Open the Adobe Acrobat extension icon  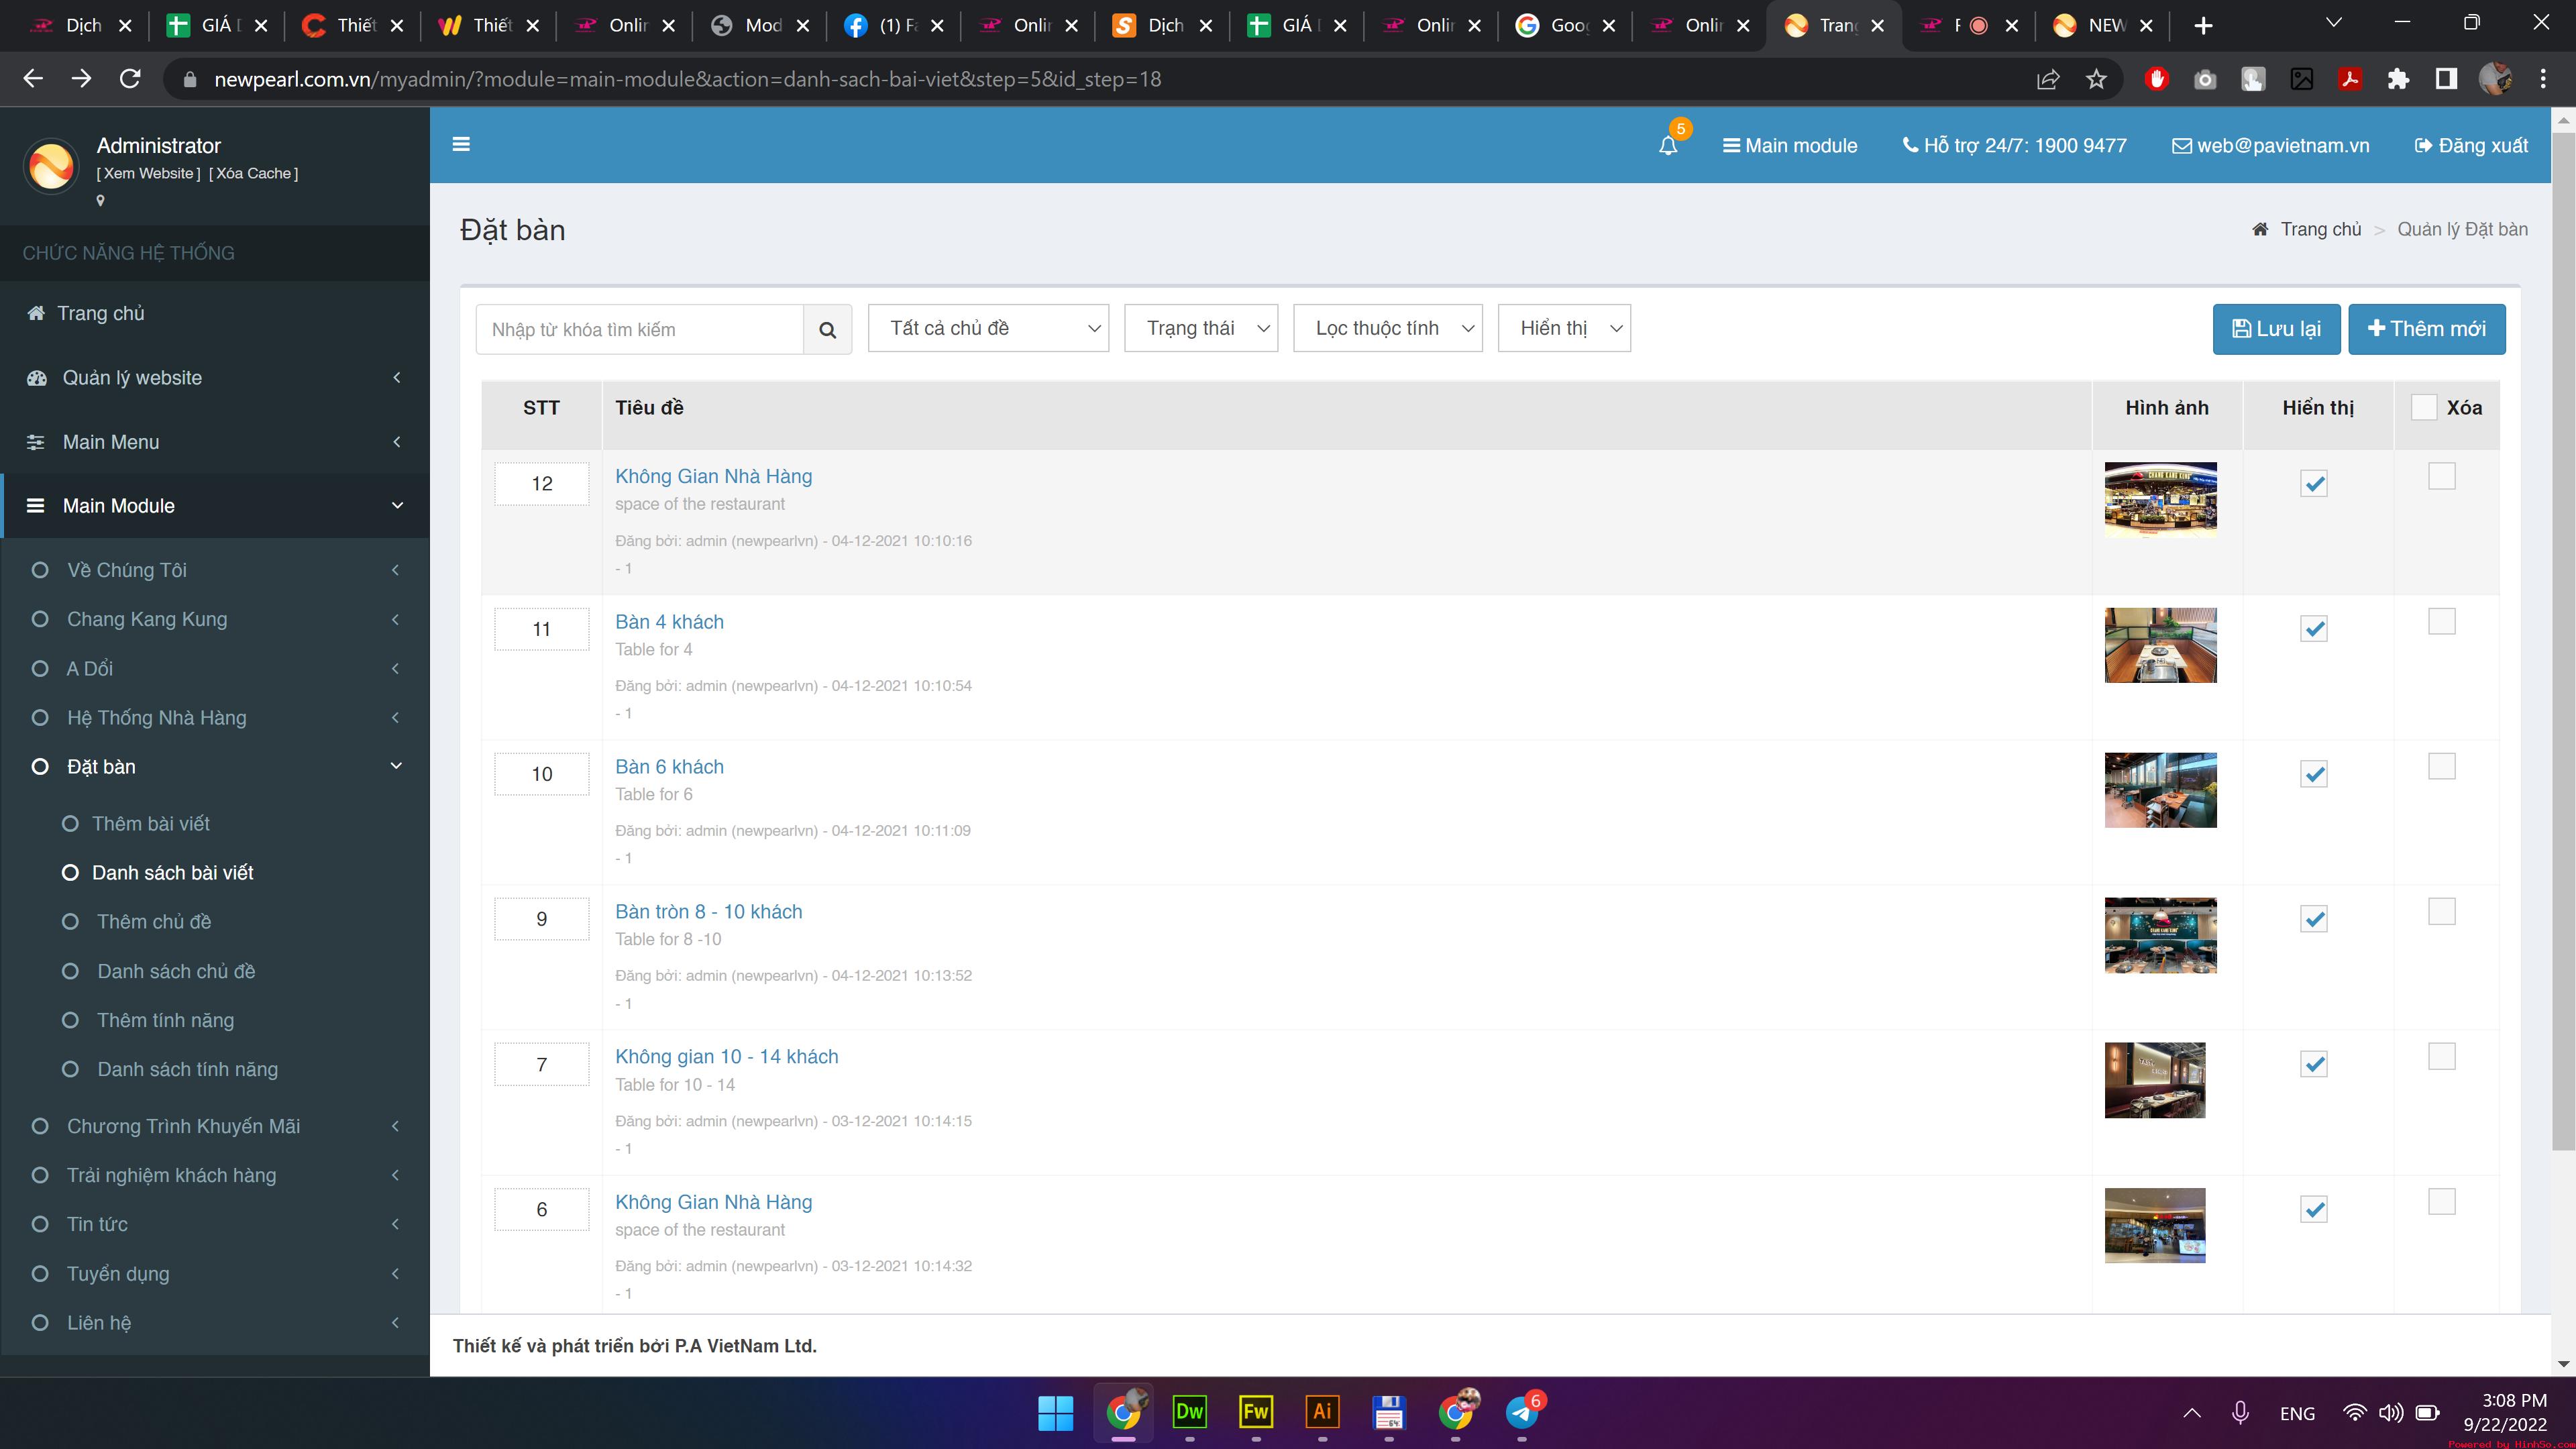pos(2350,79)
